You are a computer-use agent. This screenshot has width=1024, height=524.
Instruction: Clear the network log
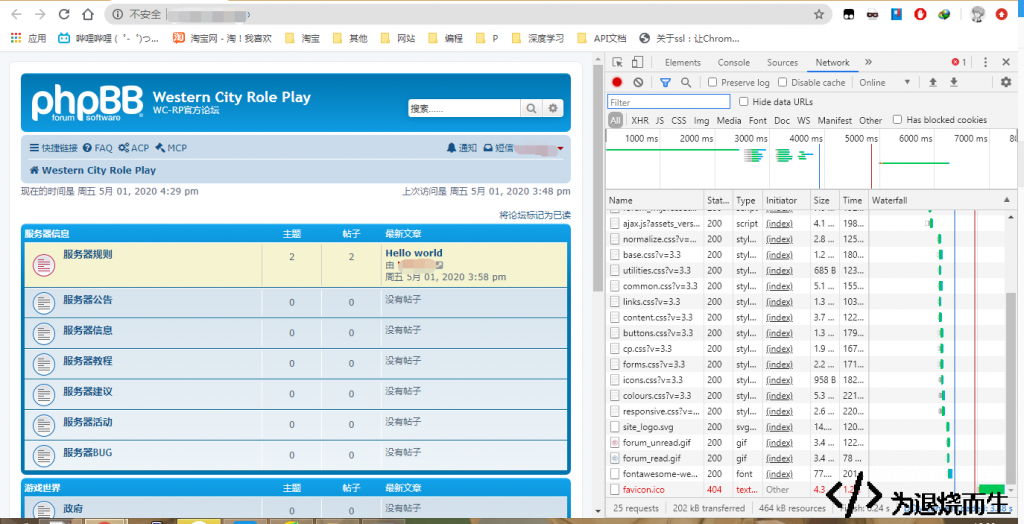click(x=638, y=82)
